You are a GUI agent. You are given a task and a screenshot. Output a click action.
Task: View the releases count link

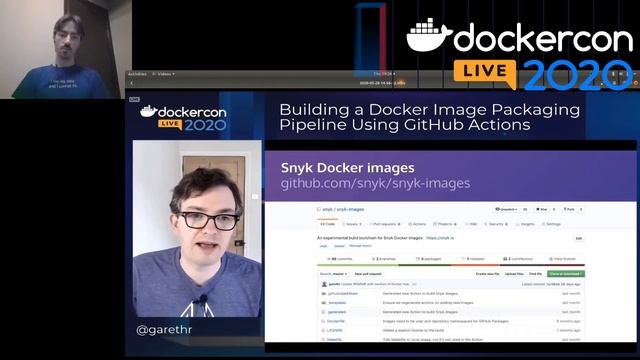click(x=473, y=259)
